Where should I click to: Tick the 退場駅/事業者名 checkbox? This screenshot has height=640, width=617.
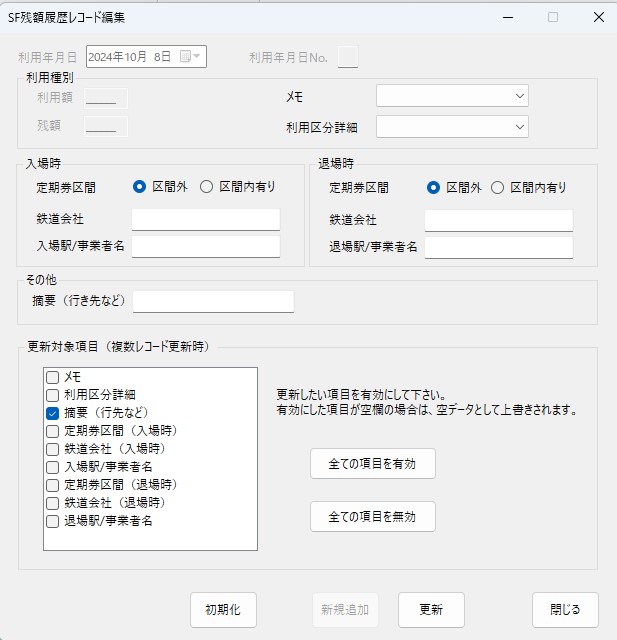[x=53, y=521]
